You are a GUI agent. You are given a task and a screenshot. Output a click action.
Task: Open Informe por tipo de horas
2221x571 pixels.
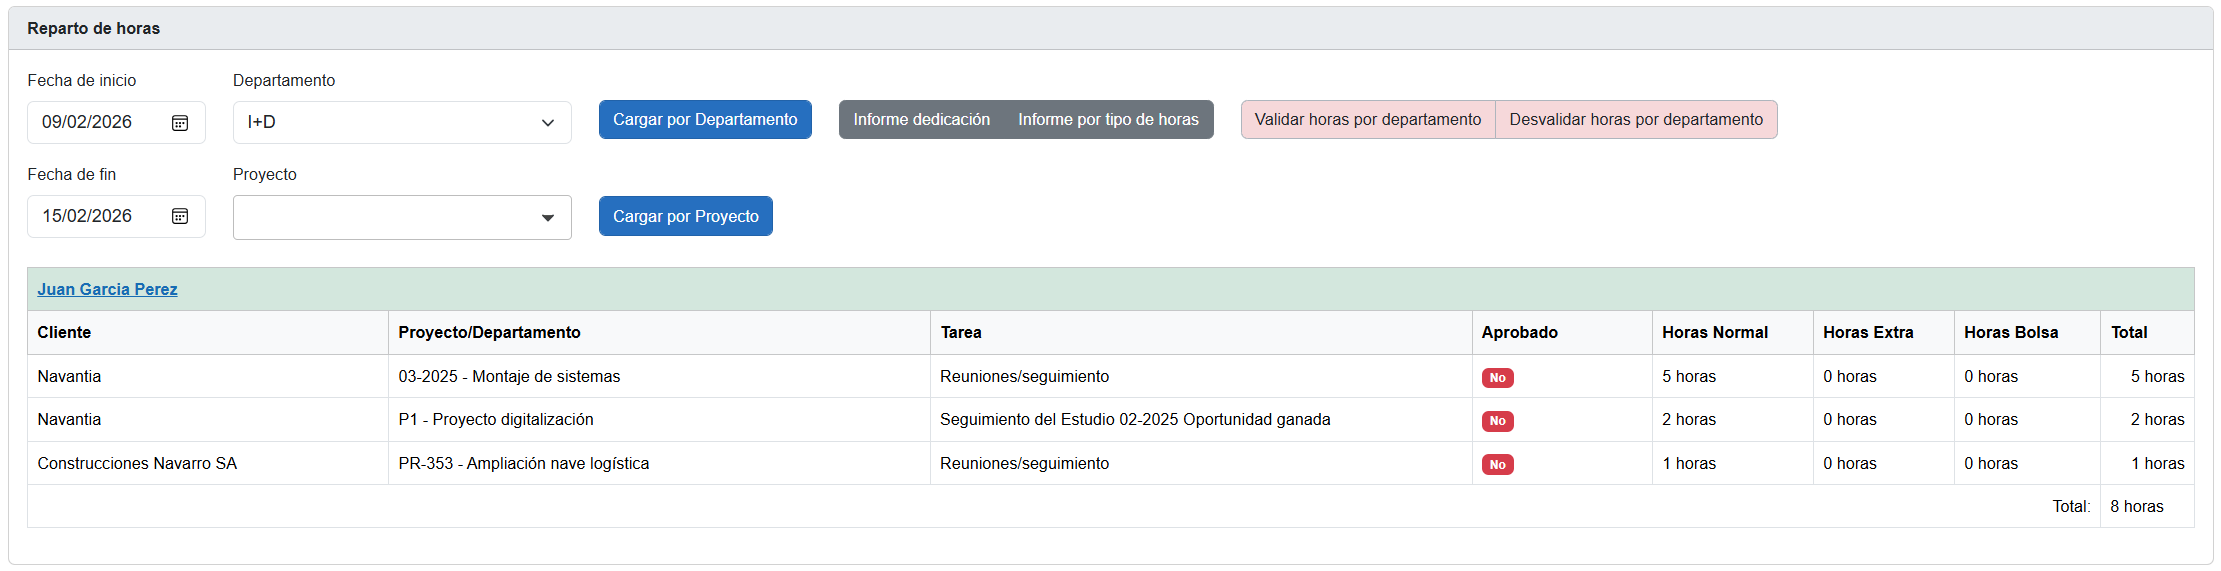1108,120
